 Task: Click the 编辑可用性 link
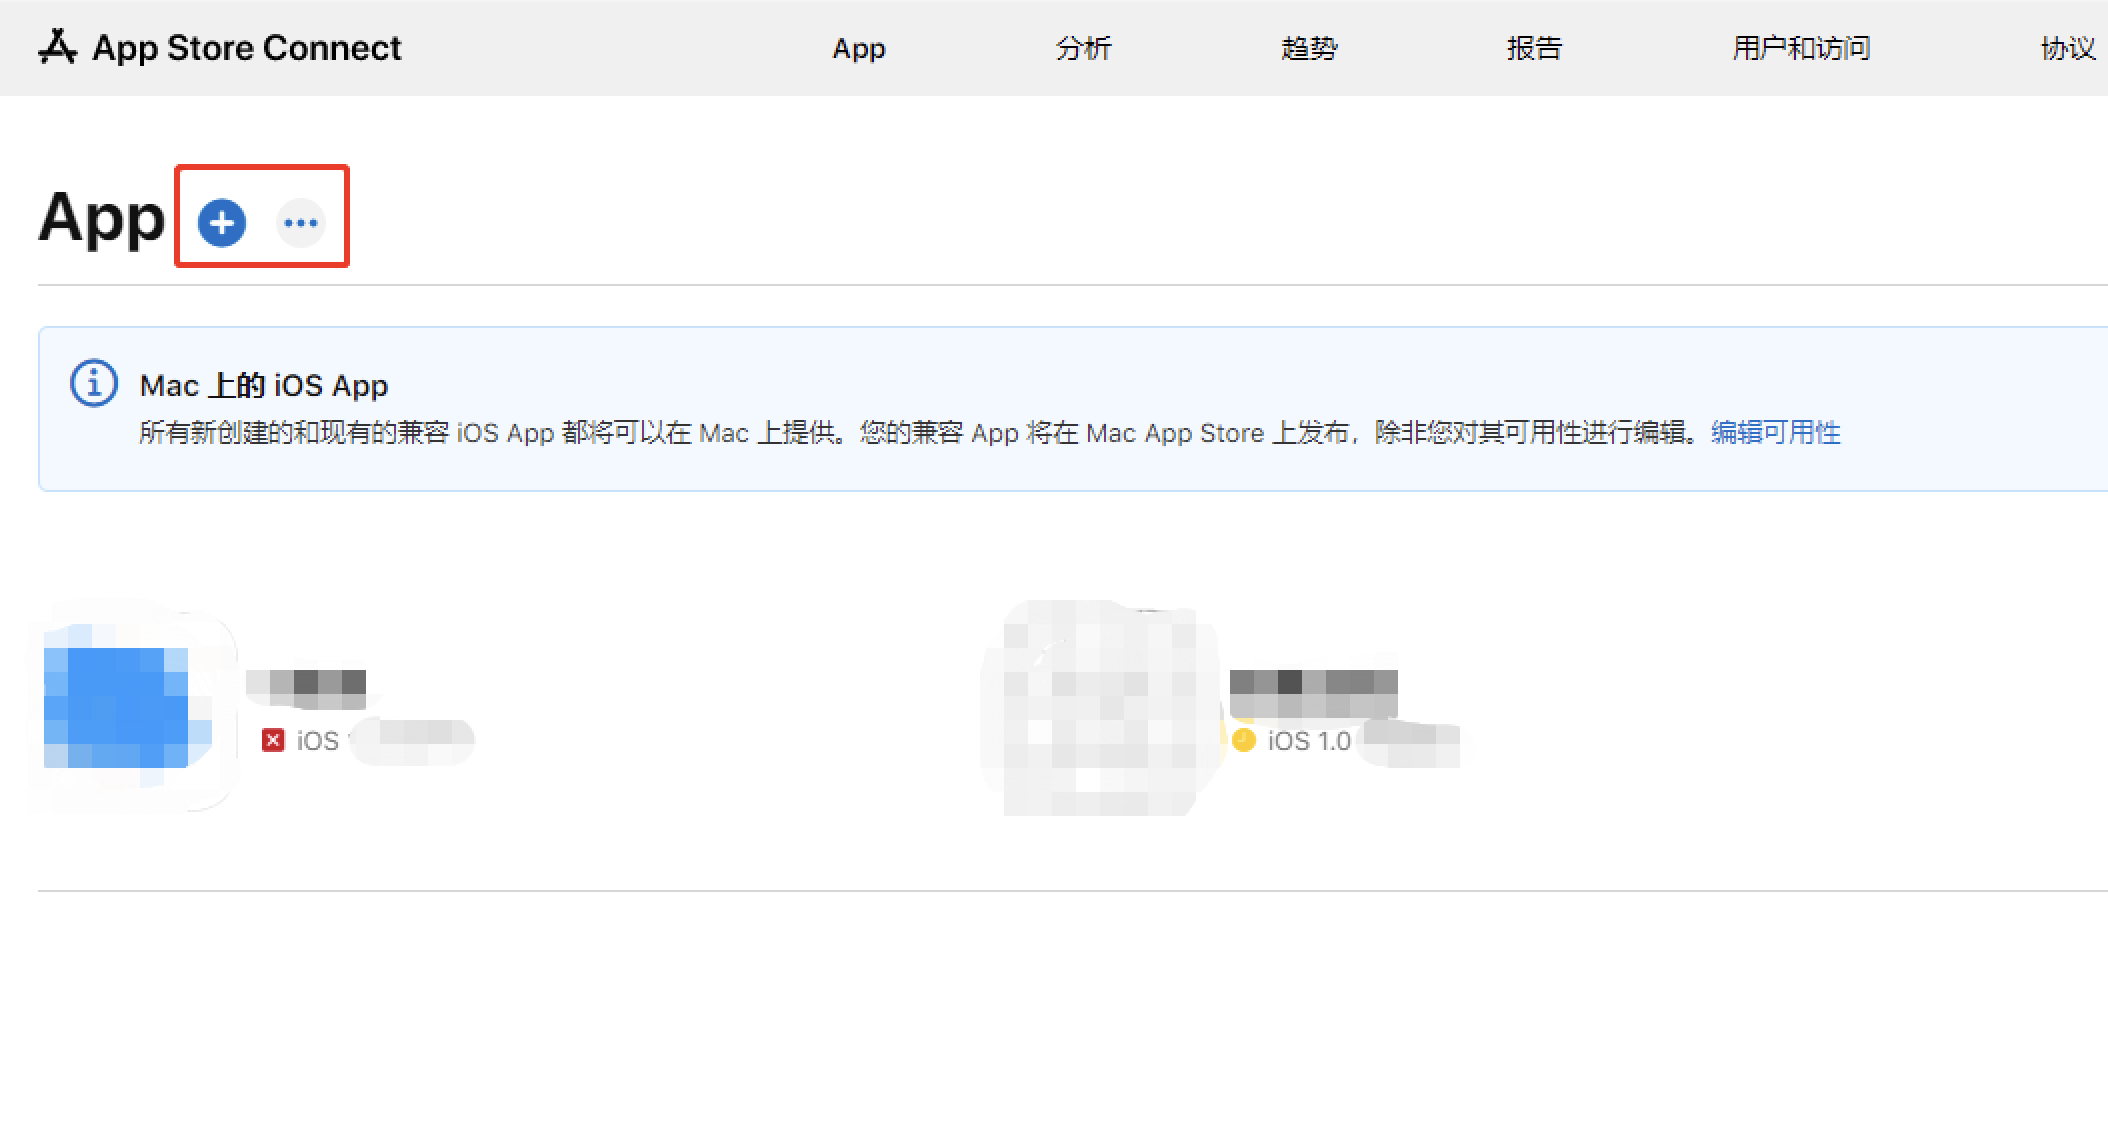pos(1776,432)
